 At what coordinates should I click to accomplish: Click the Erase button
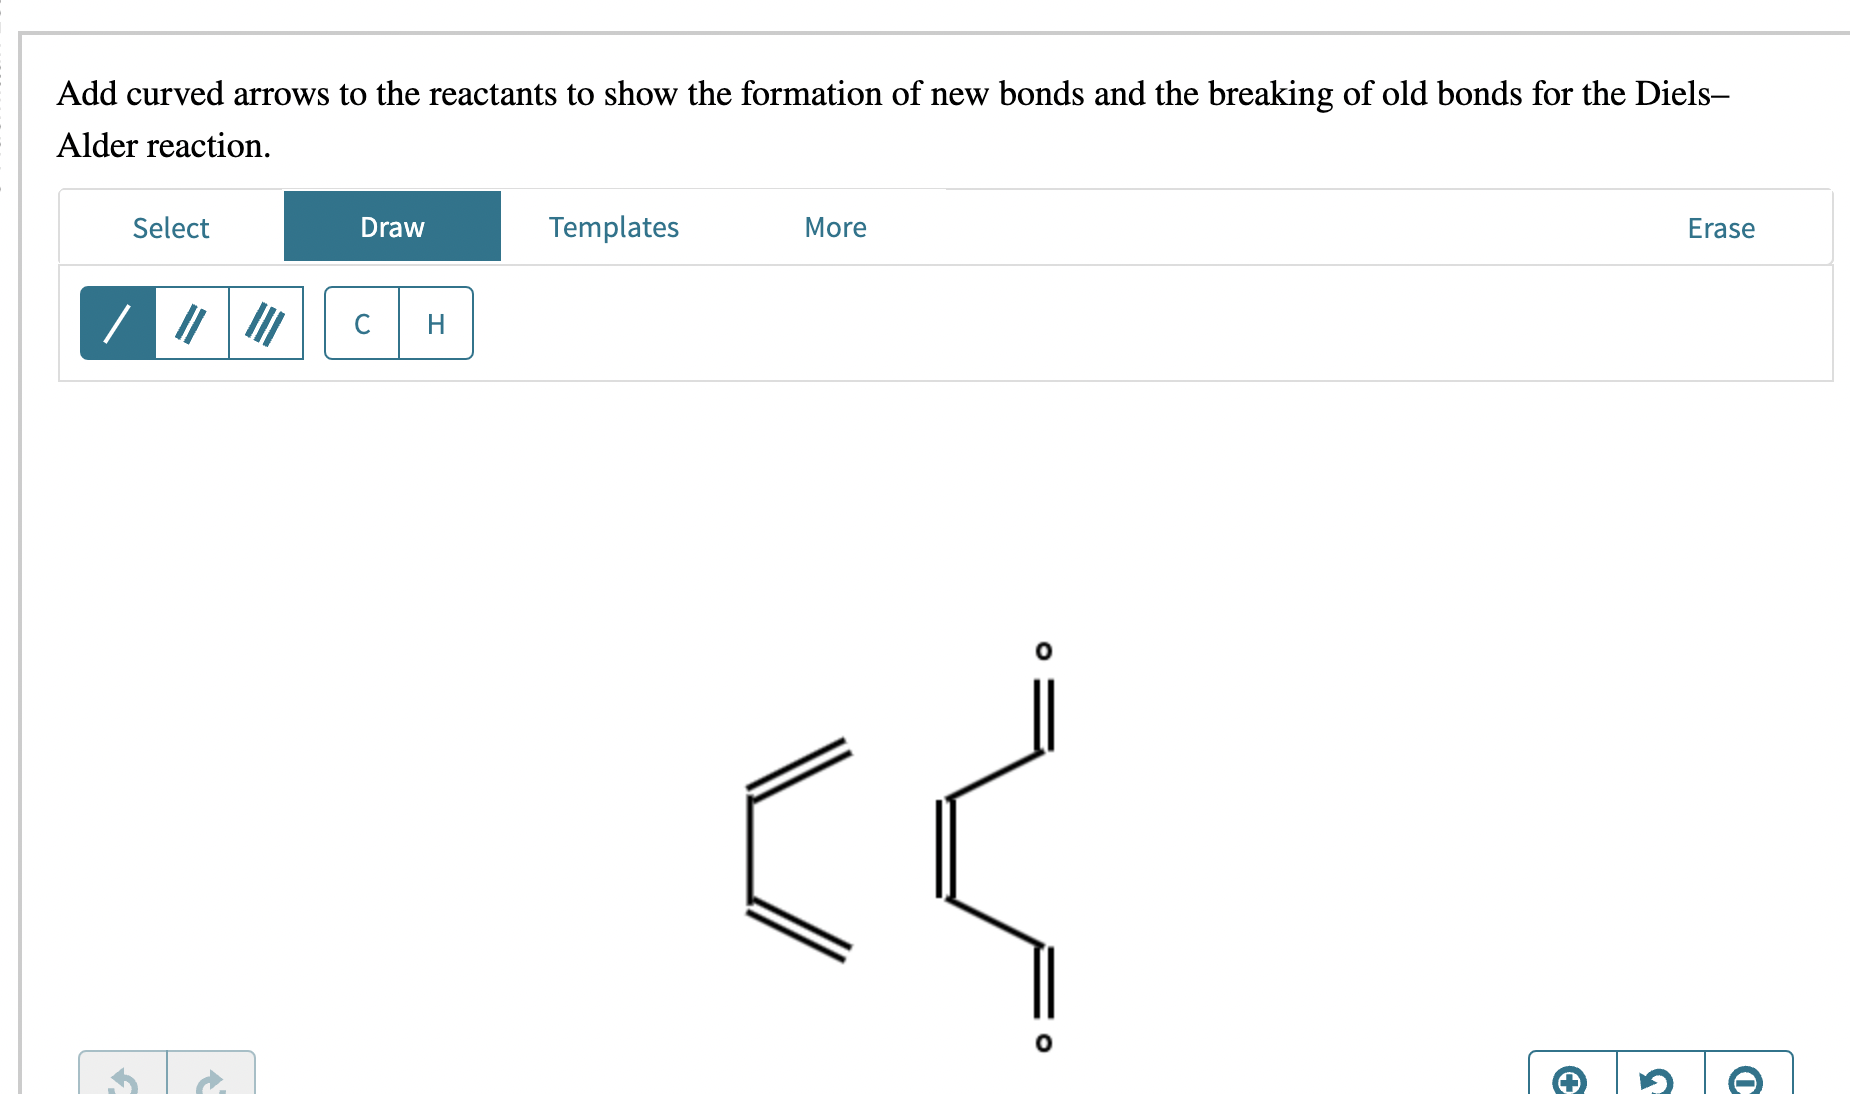(1720, 227)
